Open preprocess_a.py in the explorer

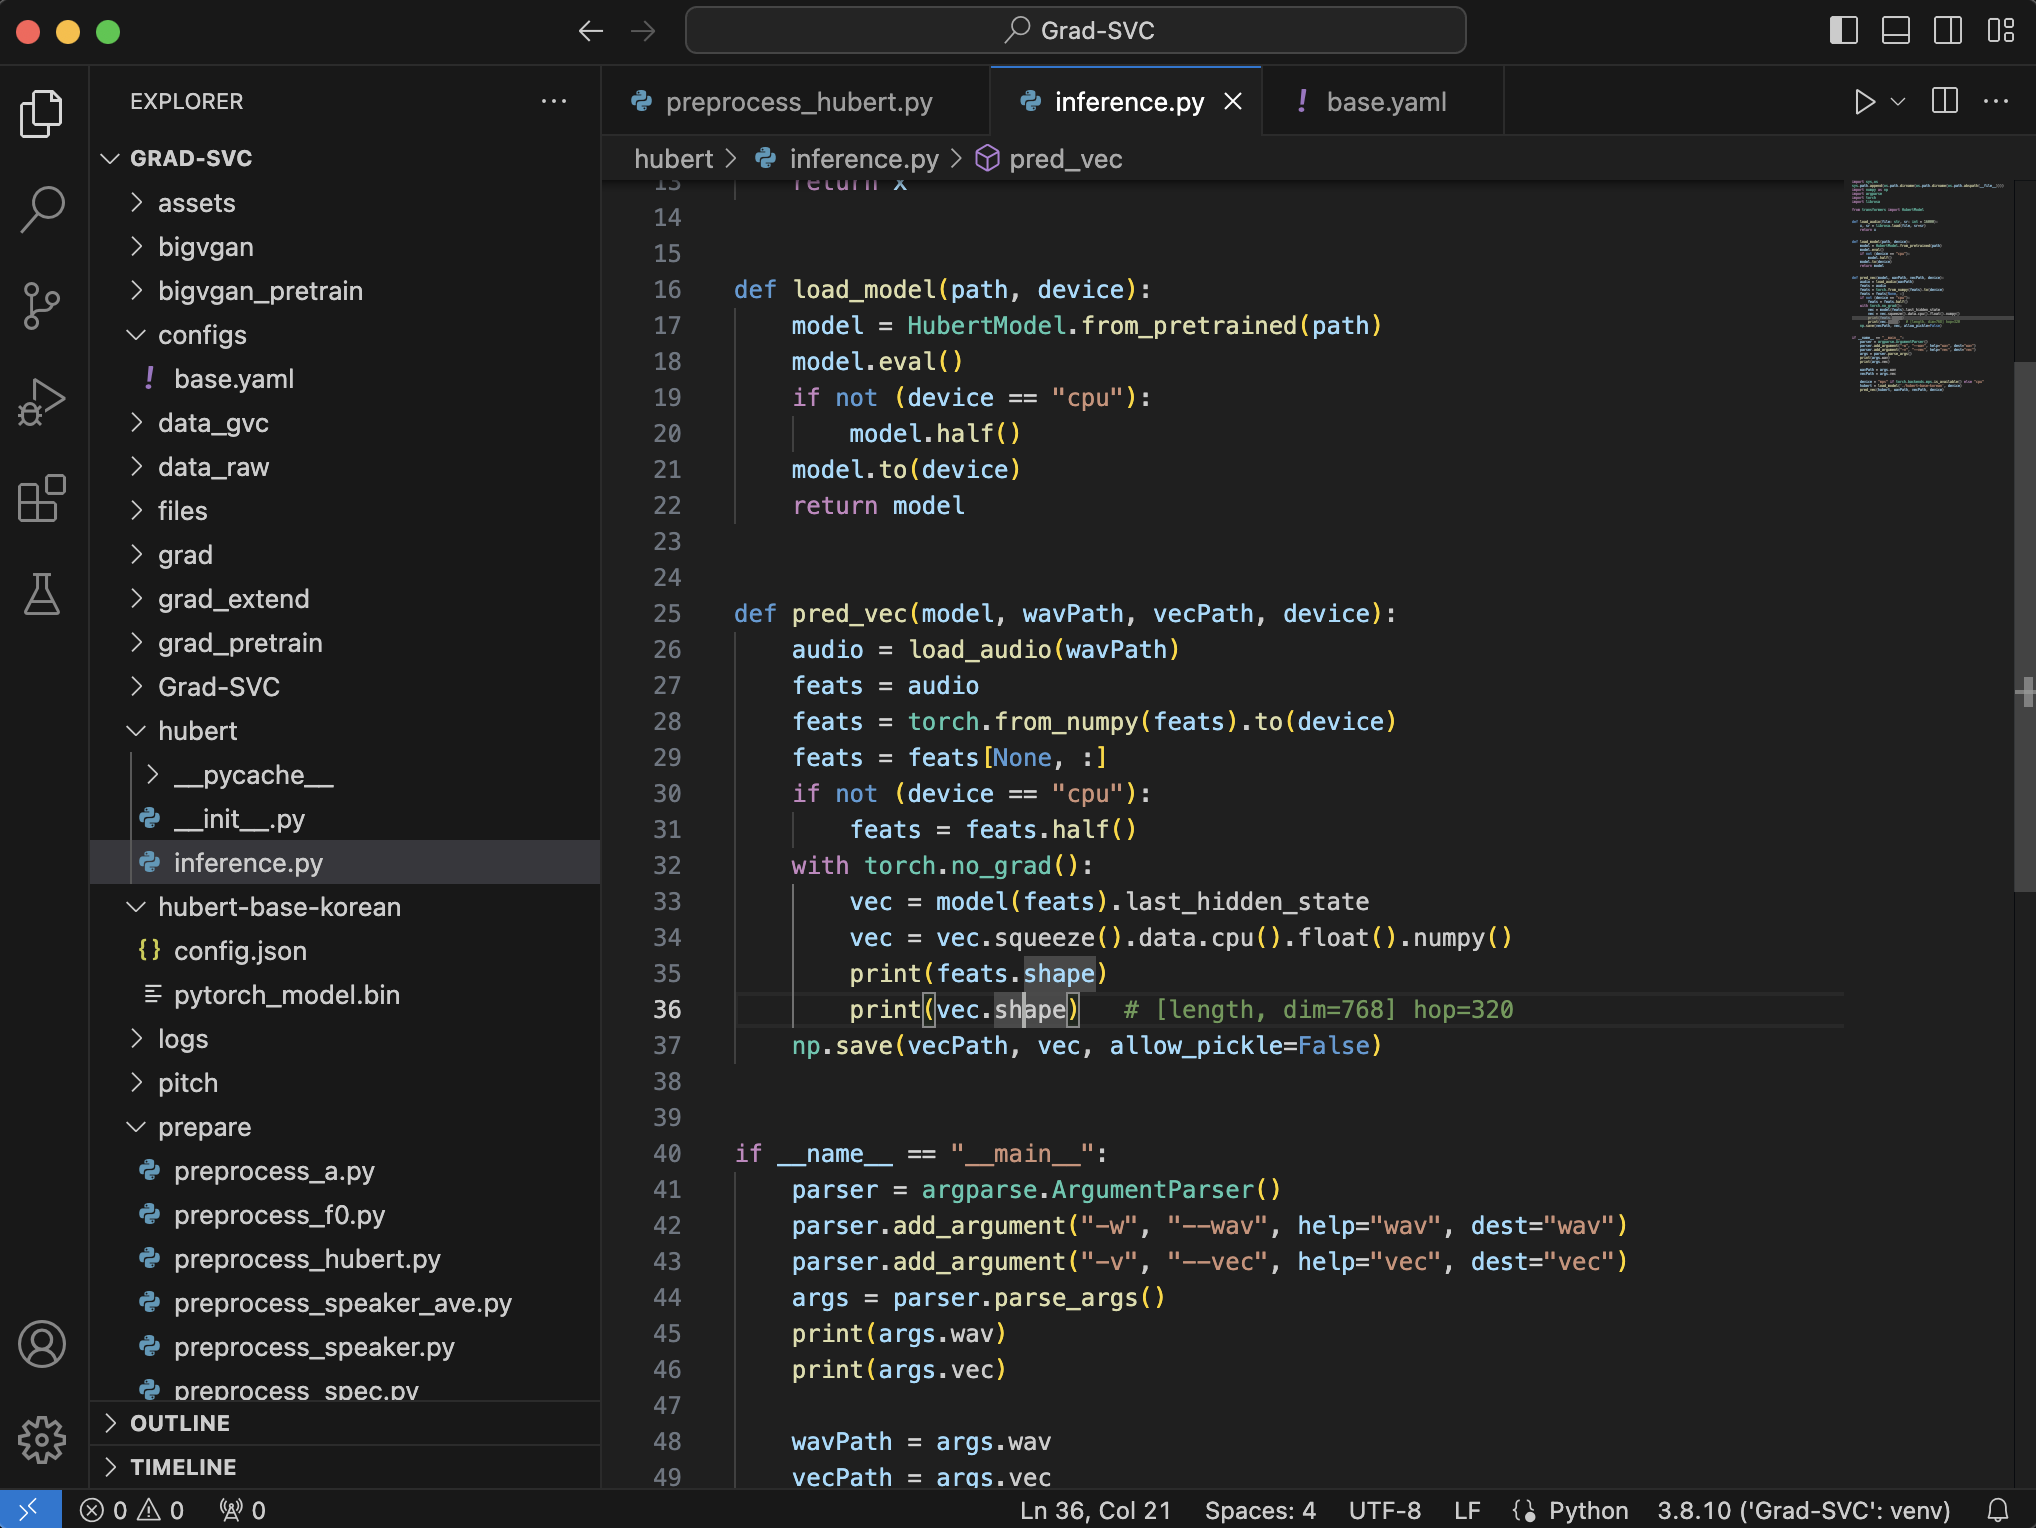click(345, 1170)
